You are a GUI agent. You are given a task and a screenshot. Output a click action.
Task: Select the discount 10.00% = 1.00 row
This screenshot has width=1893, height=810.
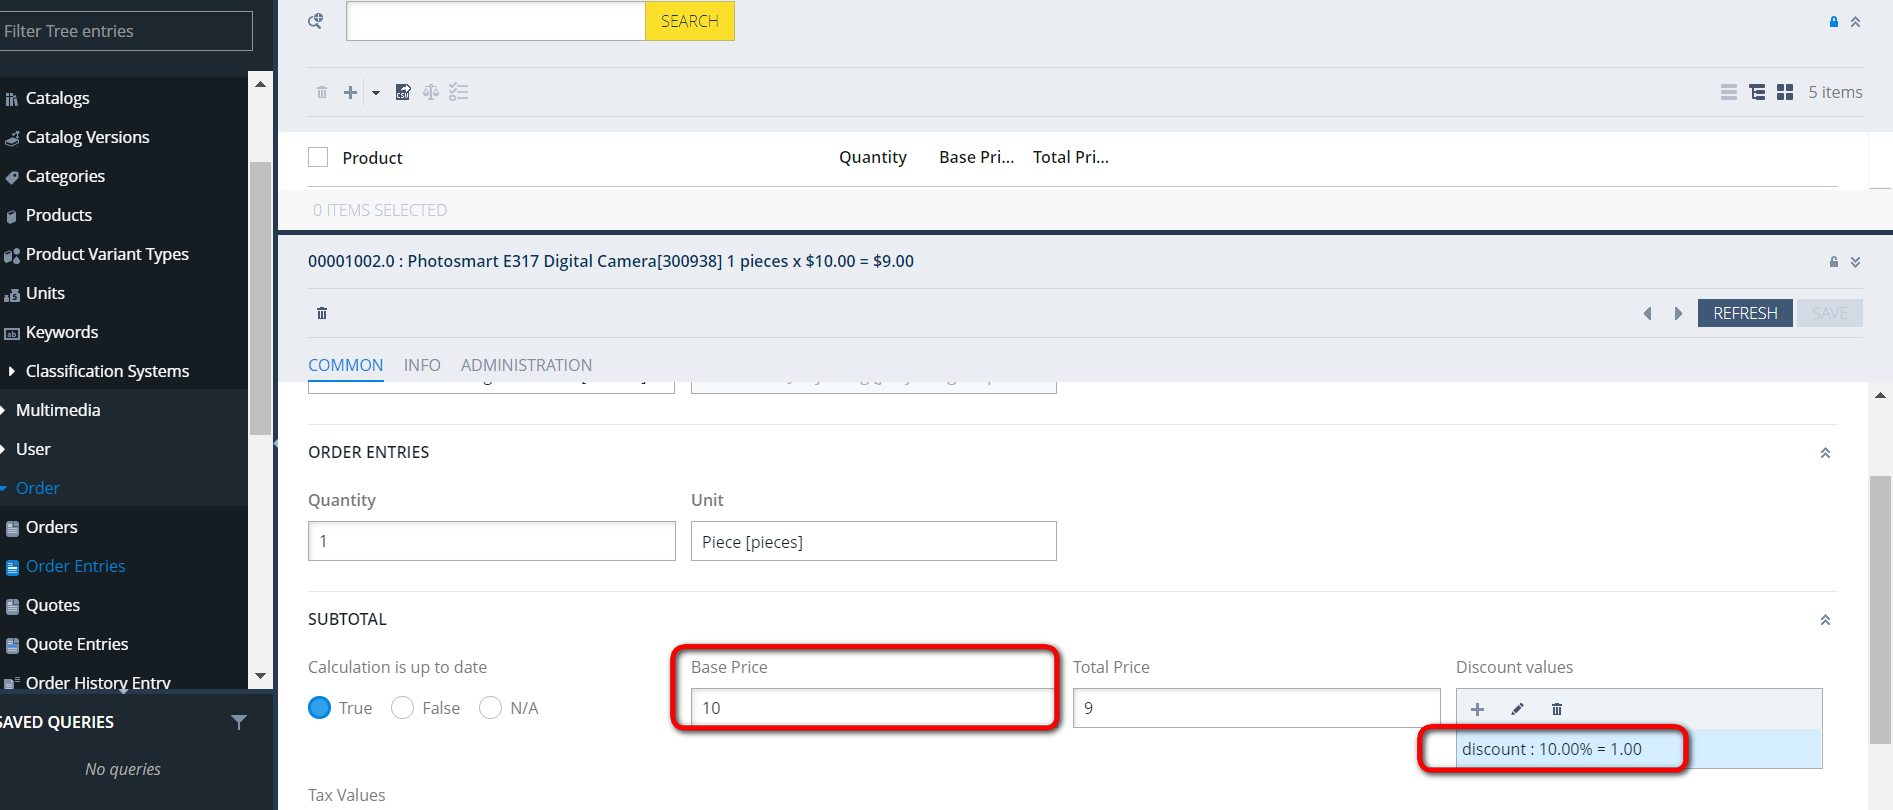tap(1639, 749)
